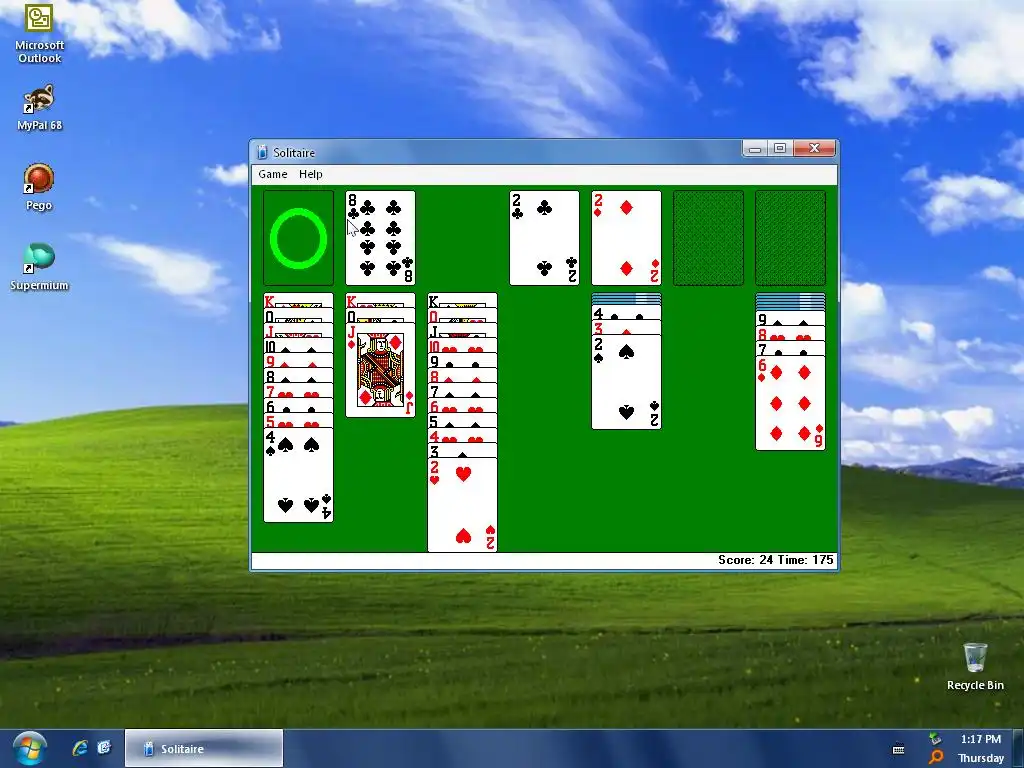
Task: Select the 4 of spades card
Action: pyautogui.click(x=298, y=475)
